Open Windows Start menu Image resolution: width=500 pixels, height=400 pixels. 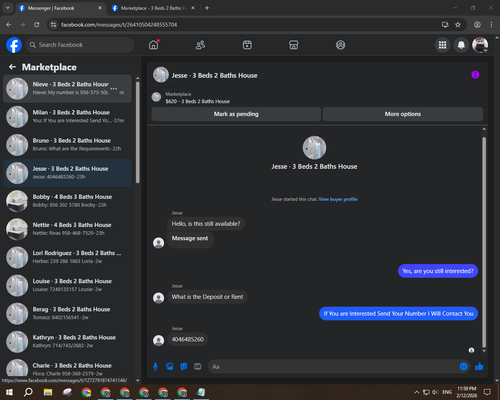(x=9, y=392)
